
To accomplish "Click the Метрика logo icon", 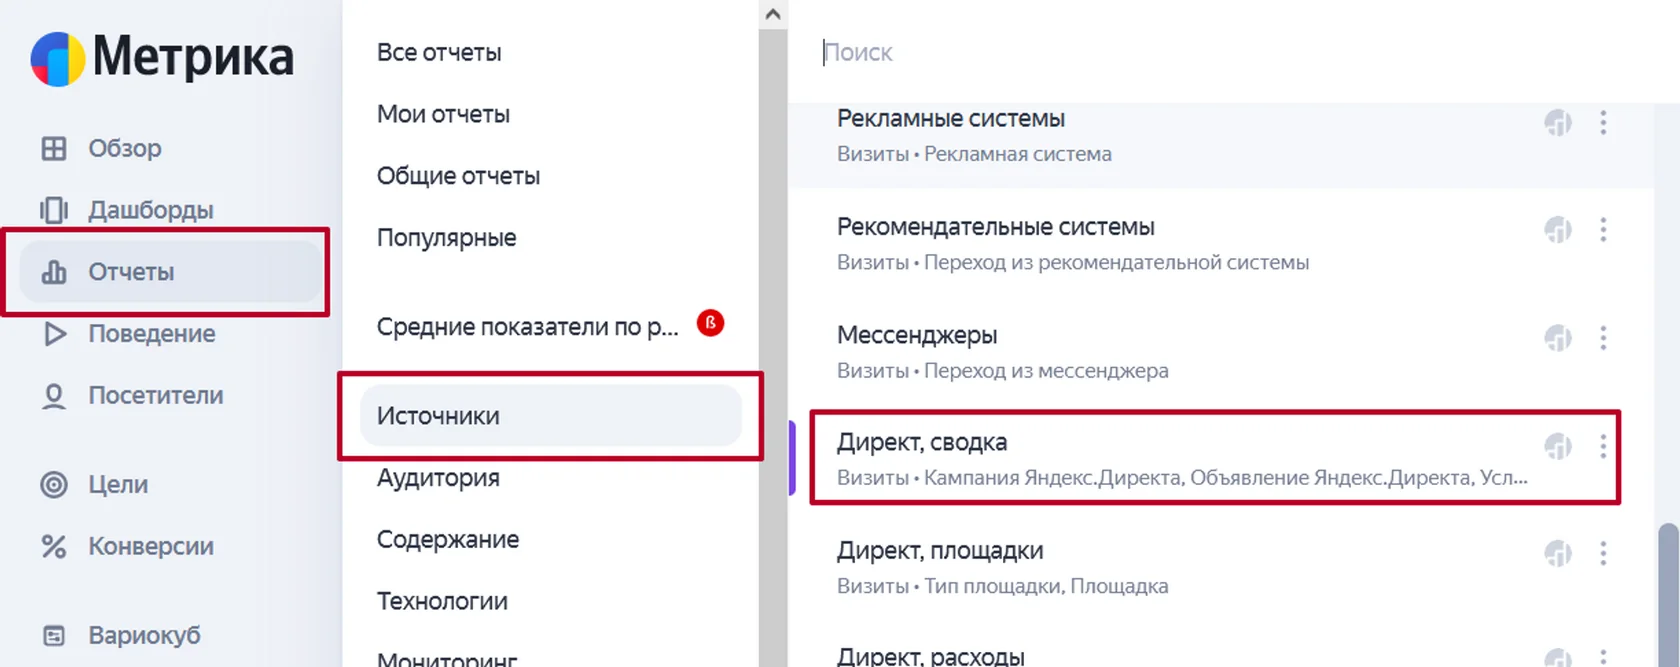I will tap(57, 59).
